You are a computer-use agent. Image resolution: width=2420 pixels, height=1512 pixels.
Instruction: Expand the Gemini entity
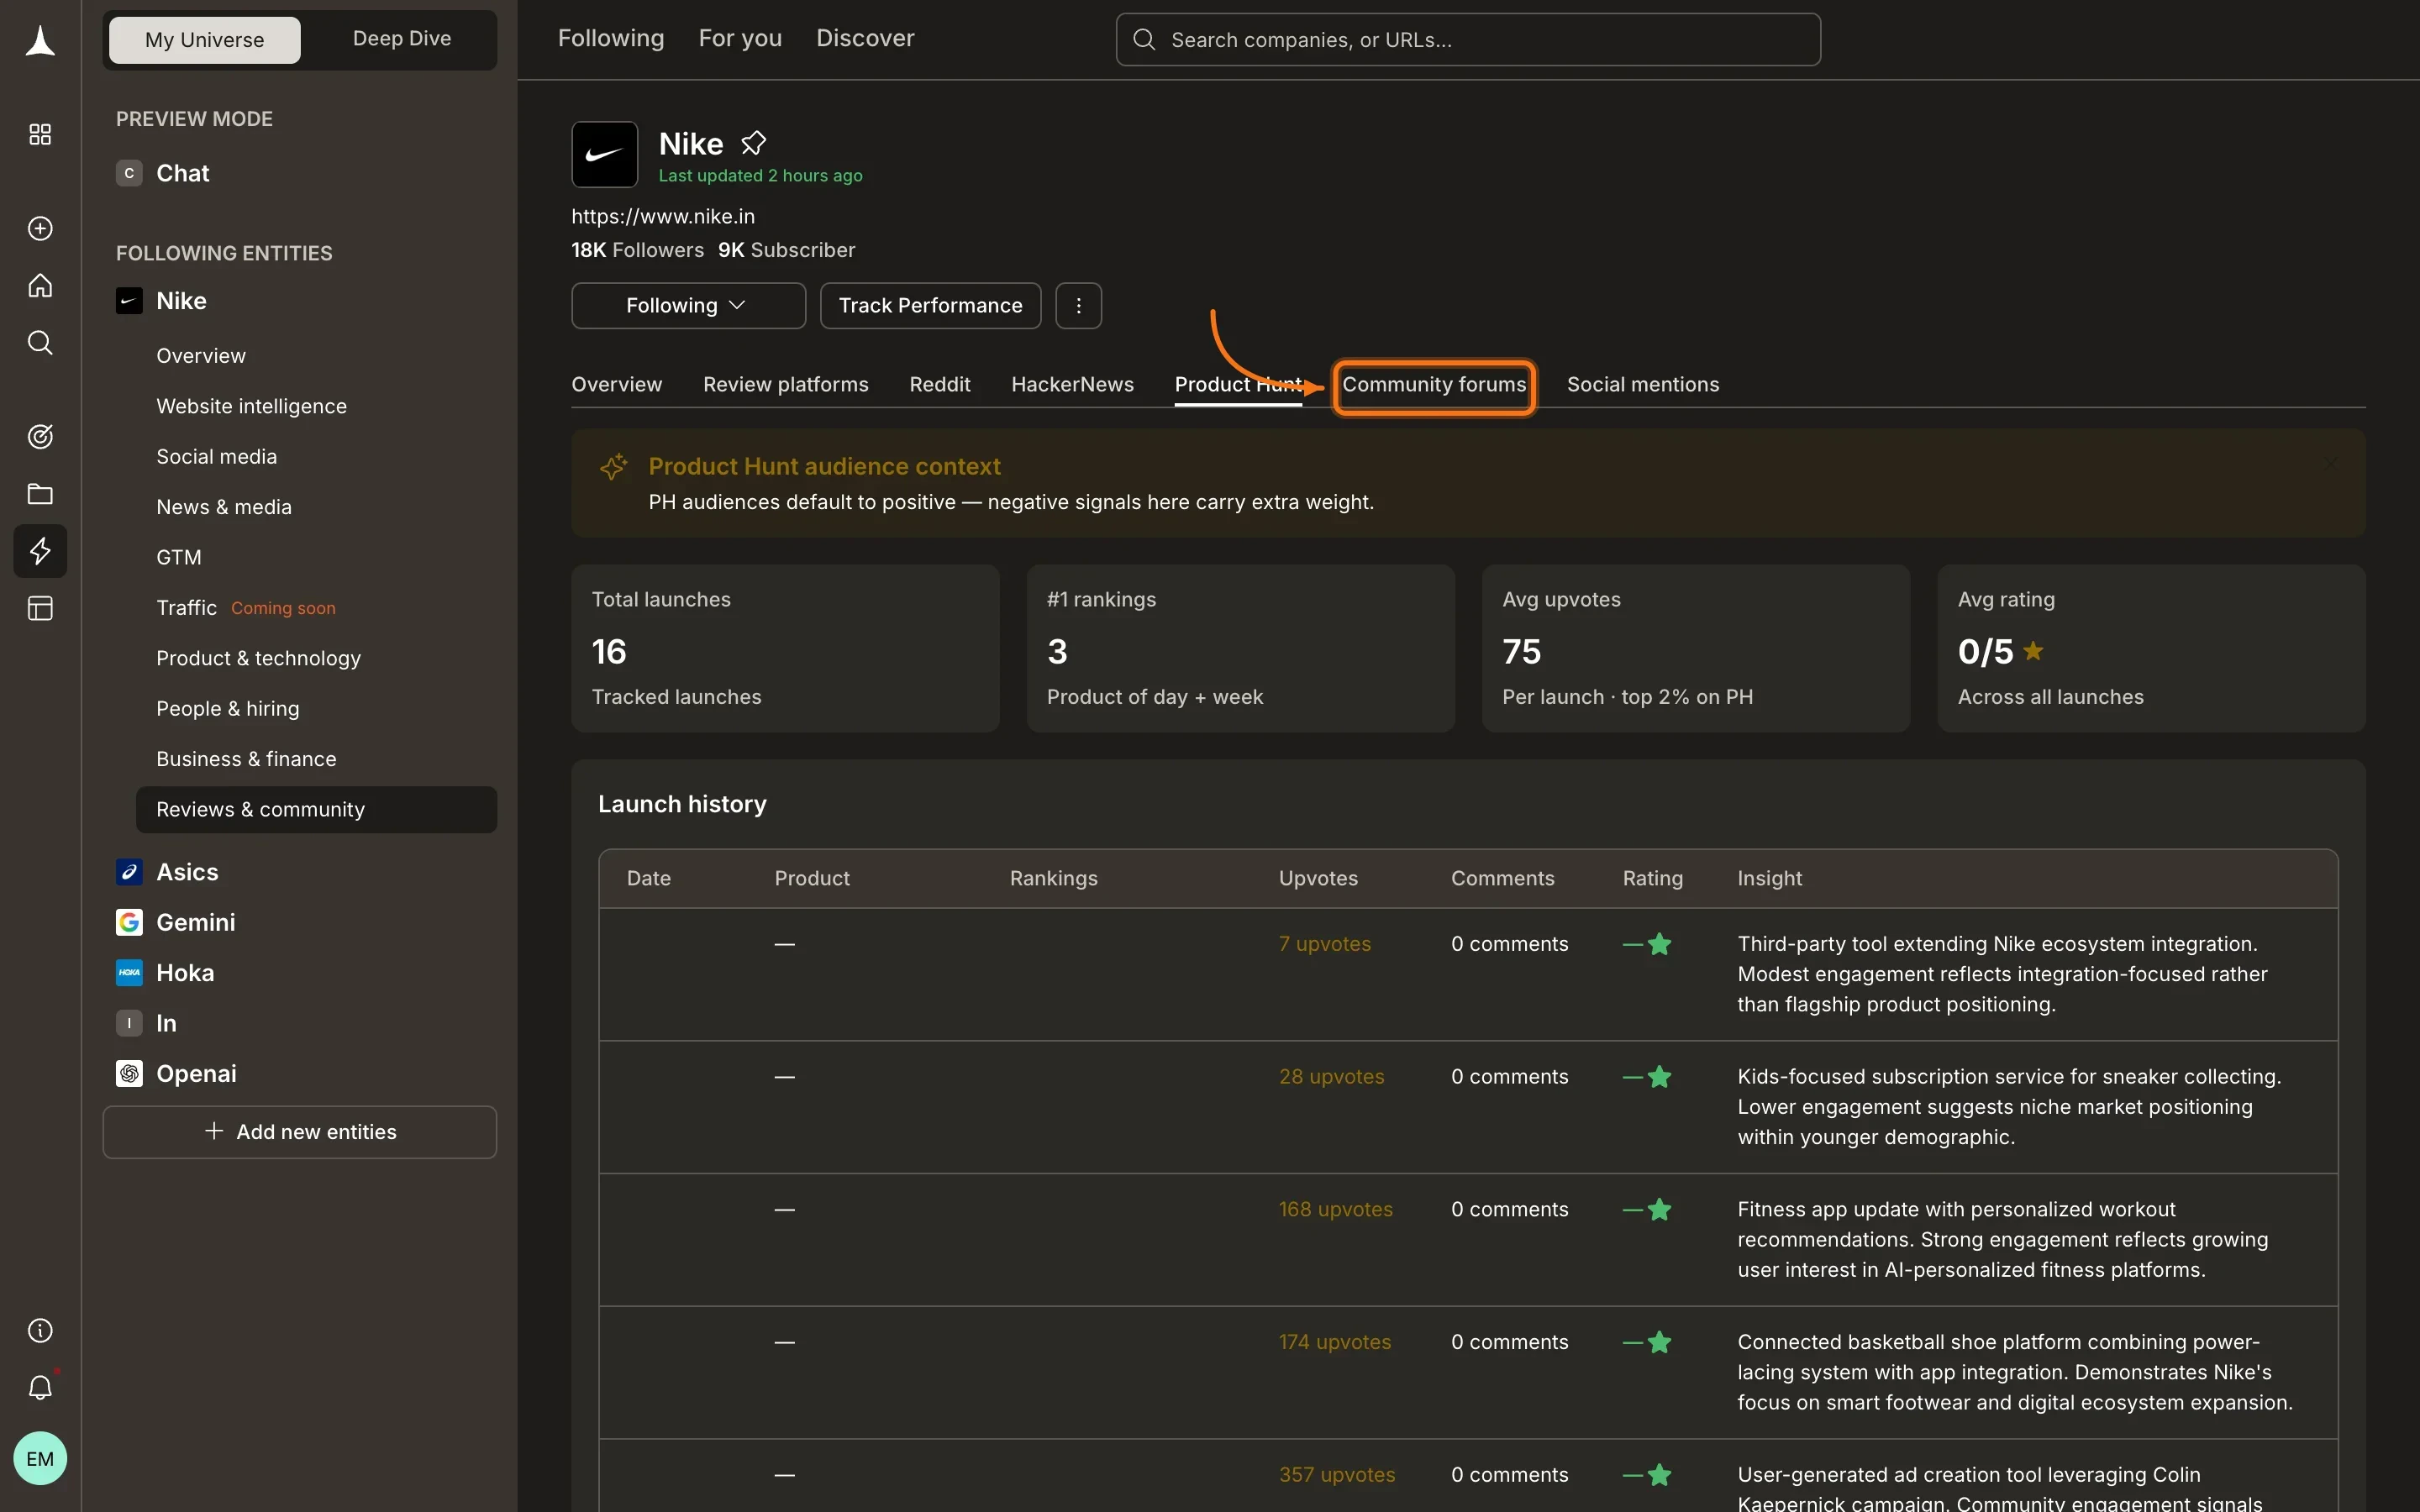pyautogui.click(x=196, y=923)
